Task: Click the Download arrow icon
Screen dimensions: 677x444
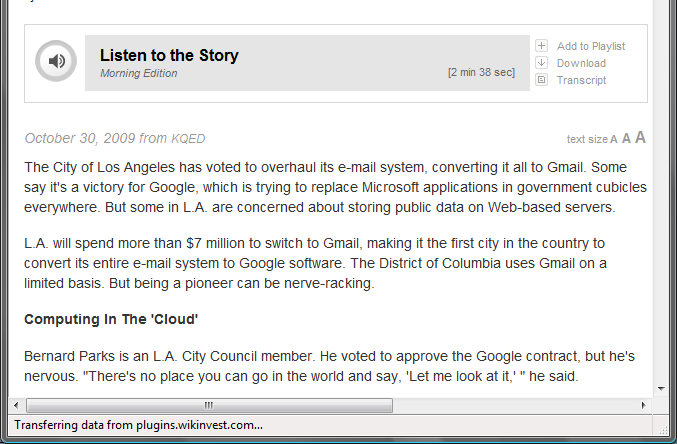Action: coord(541,63)
